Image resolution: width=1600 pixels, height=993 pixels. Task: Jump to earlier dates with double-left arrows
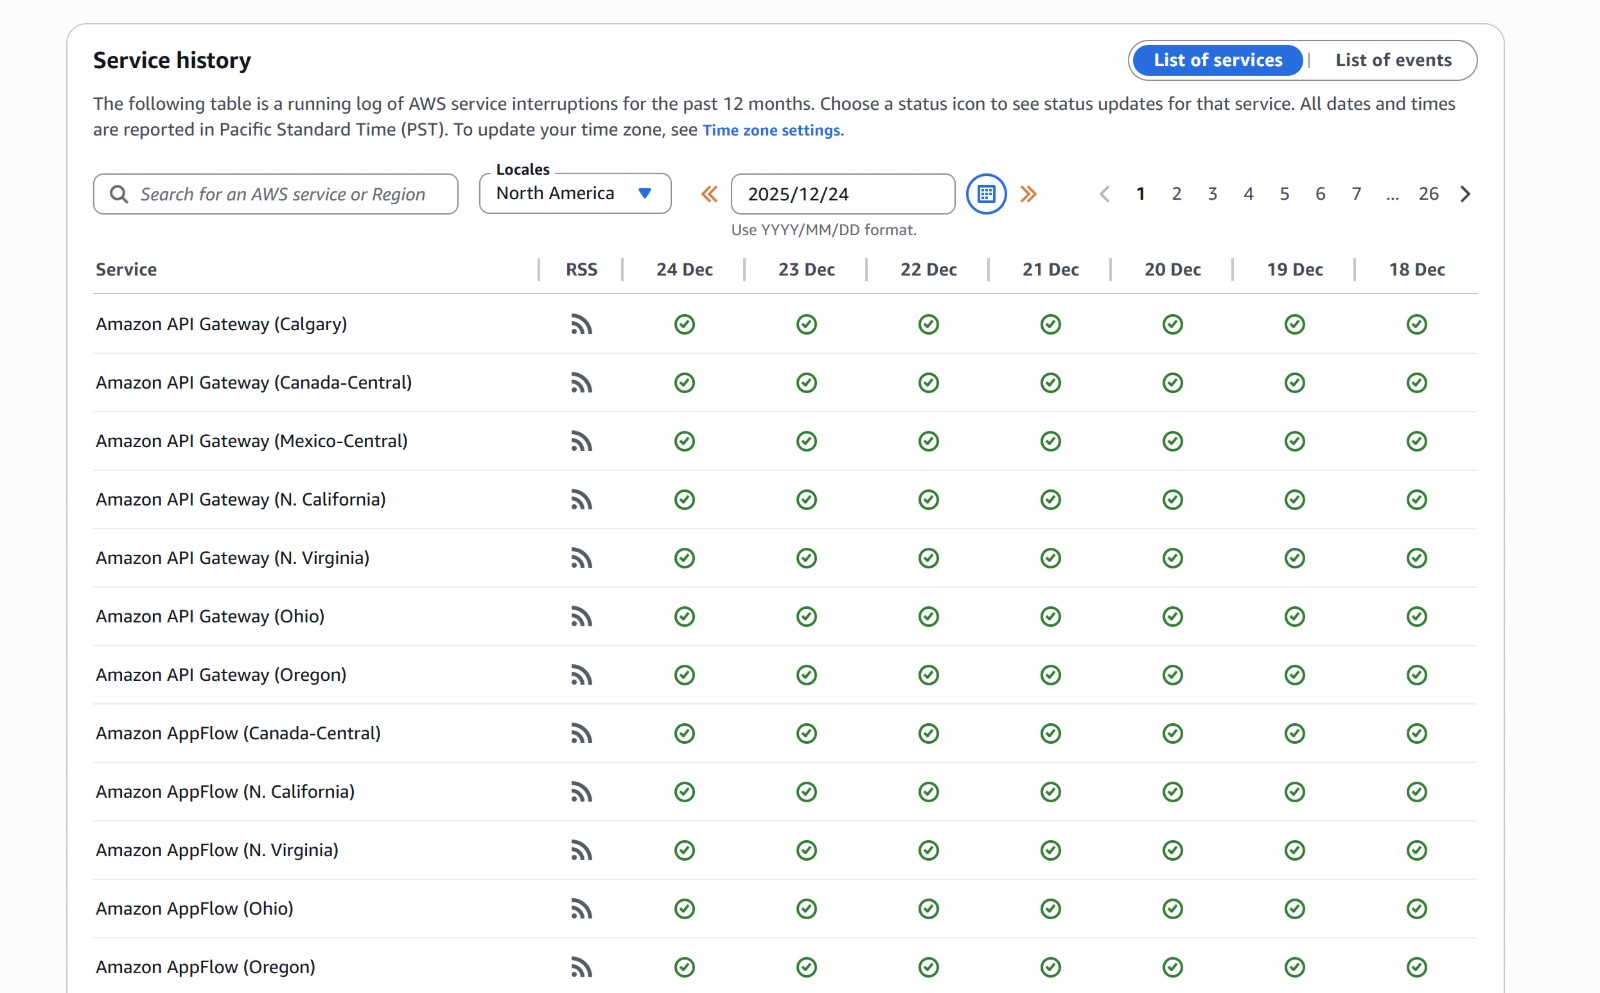click(x=709, y=194)
